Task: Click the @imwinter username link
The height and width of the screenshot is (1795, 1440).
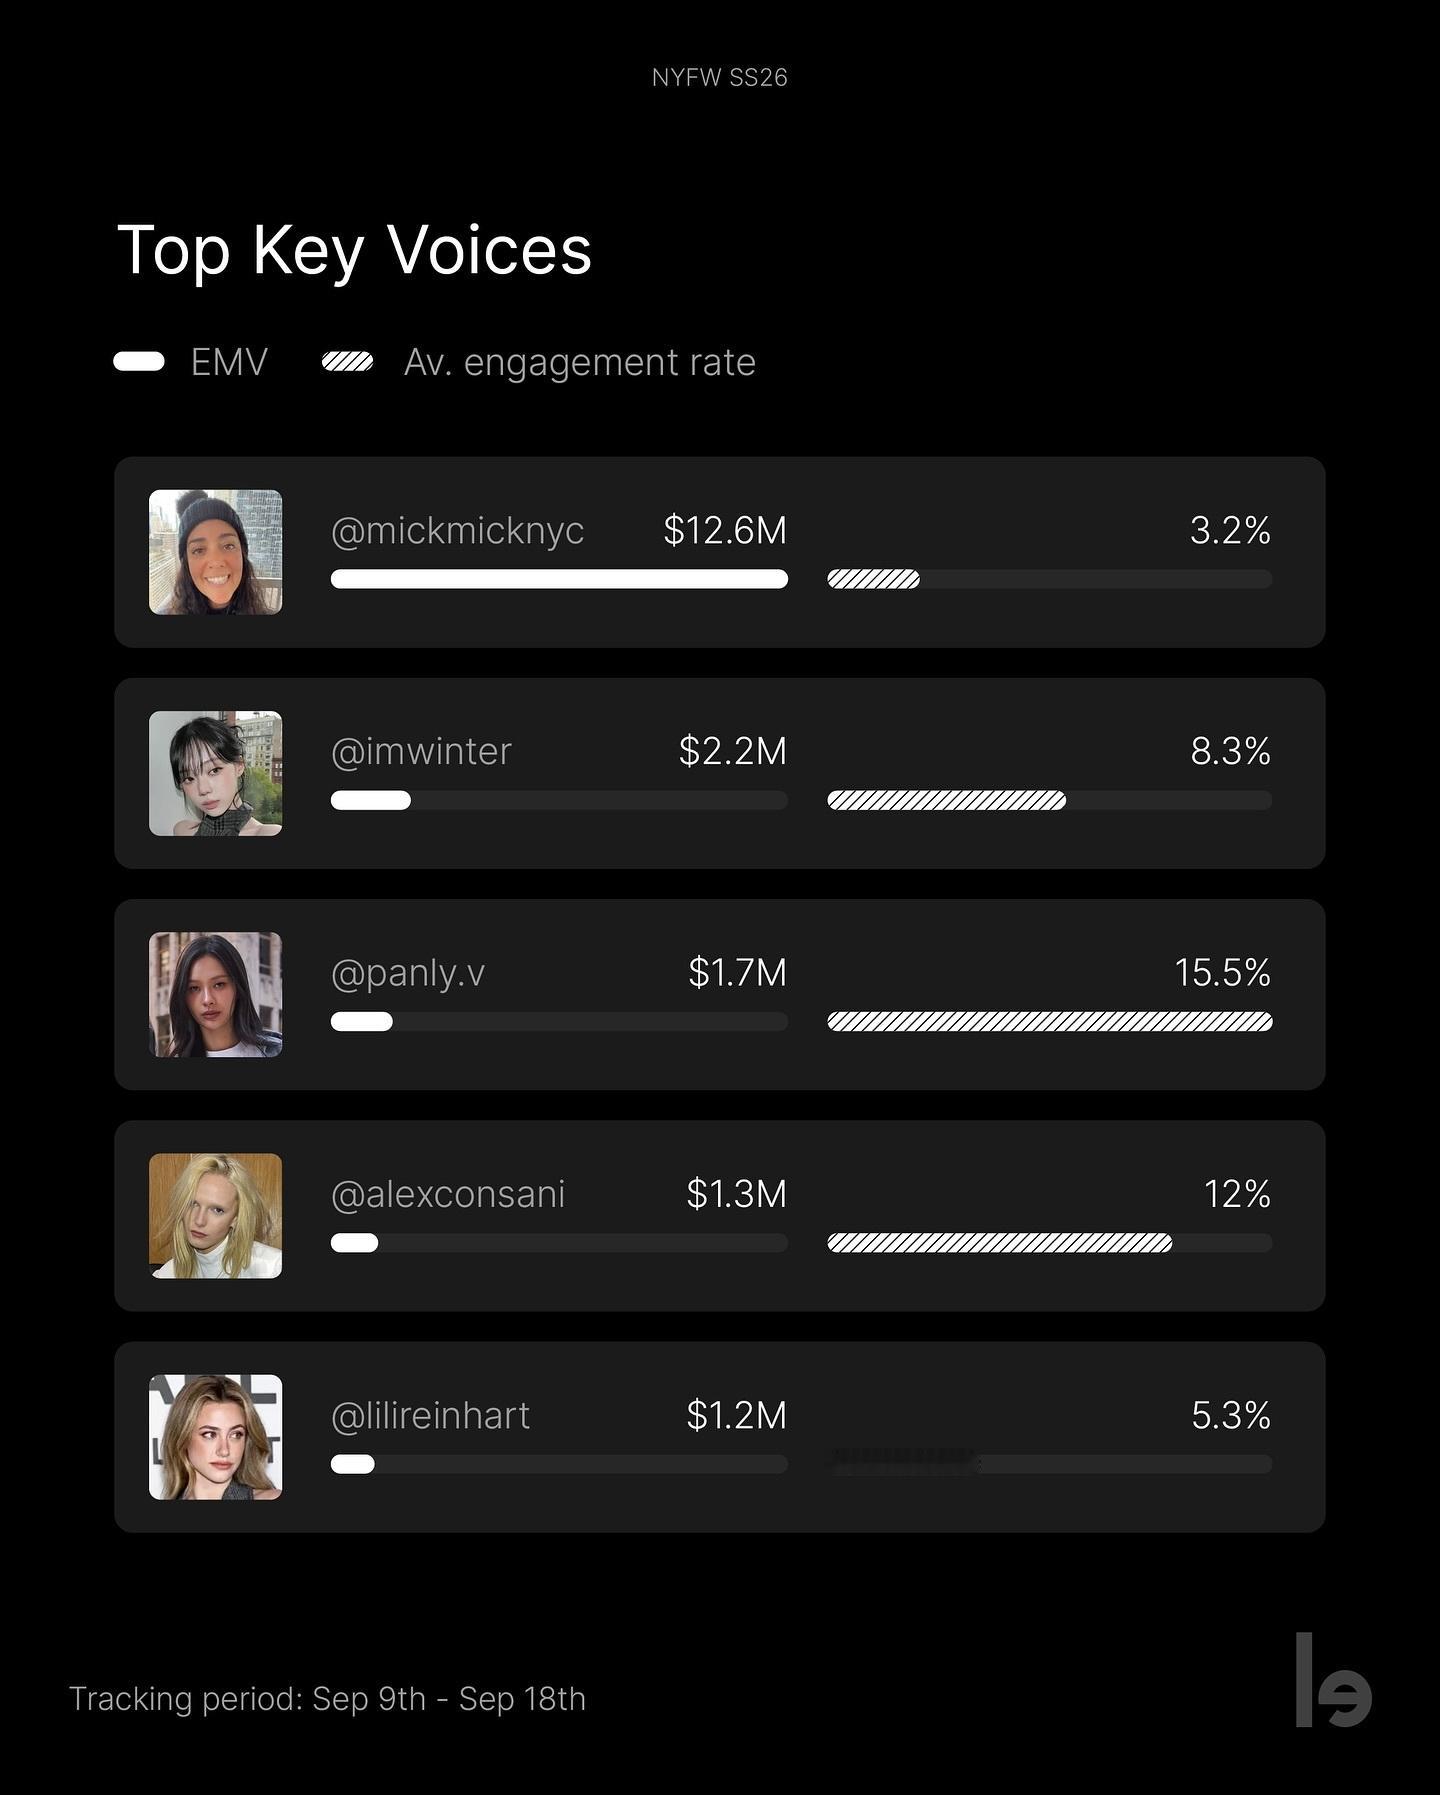Action: point(421,751)
